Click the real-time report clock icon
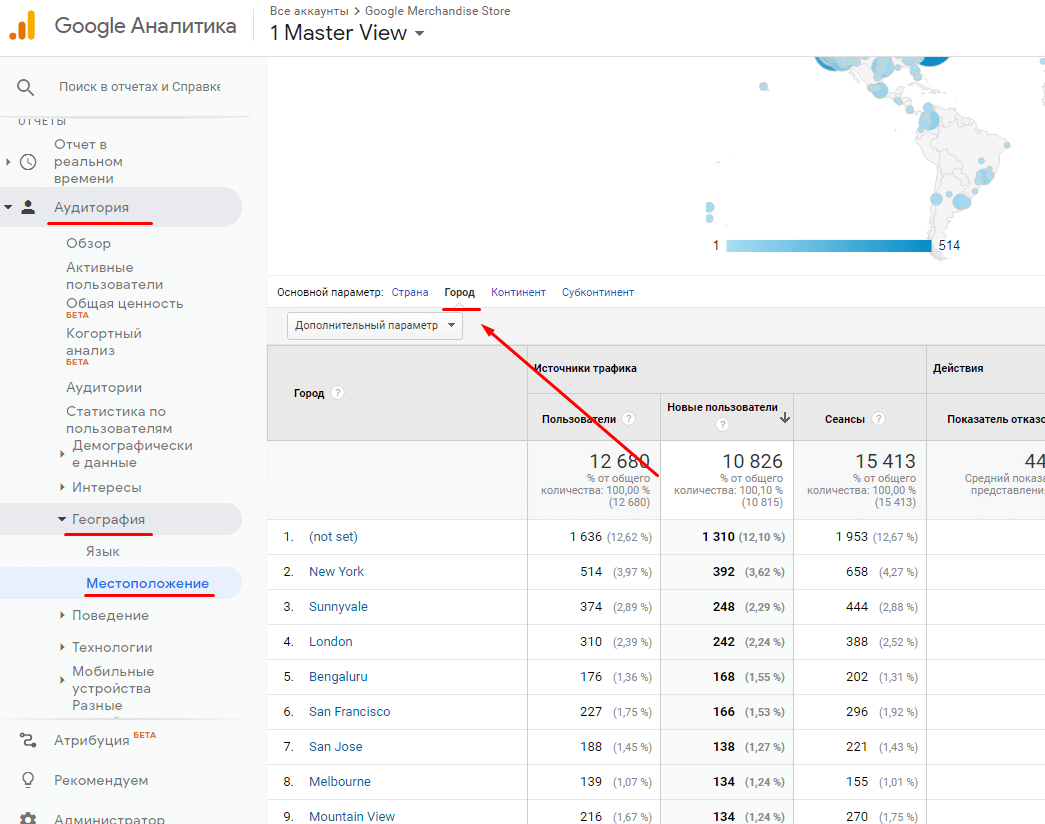 click(x=28, y=161)
